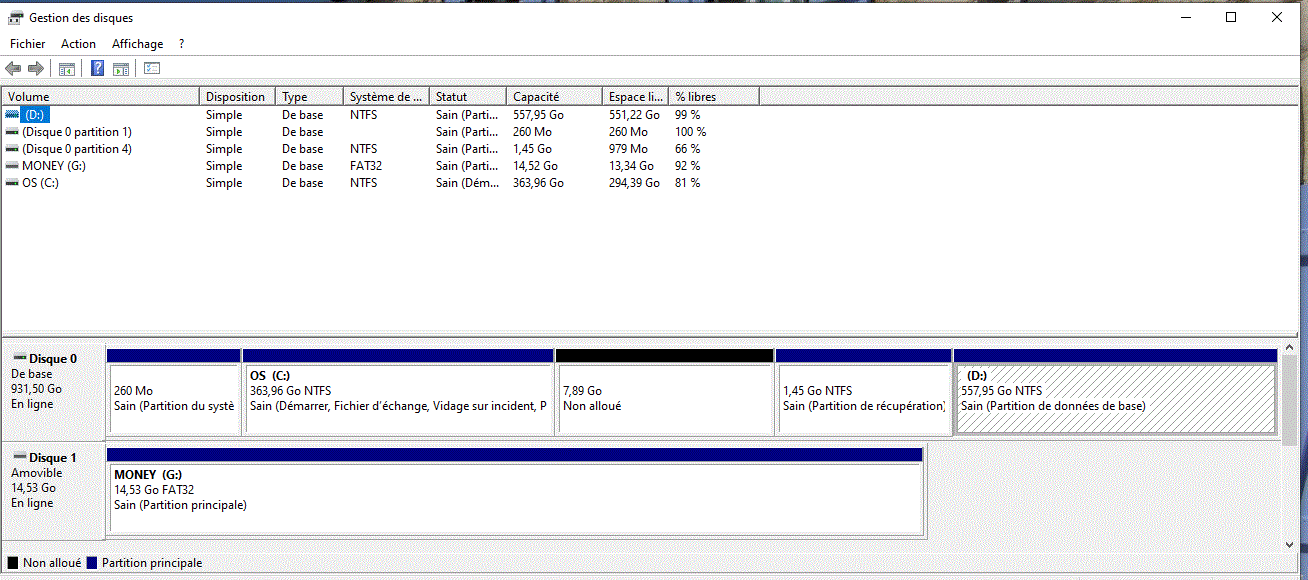Viewport: 1308px width, 580px height.
Task: Select the MONEY (G:) partition block on Disque 1
Action: point(515,491)
